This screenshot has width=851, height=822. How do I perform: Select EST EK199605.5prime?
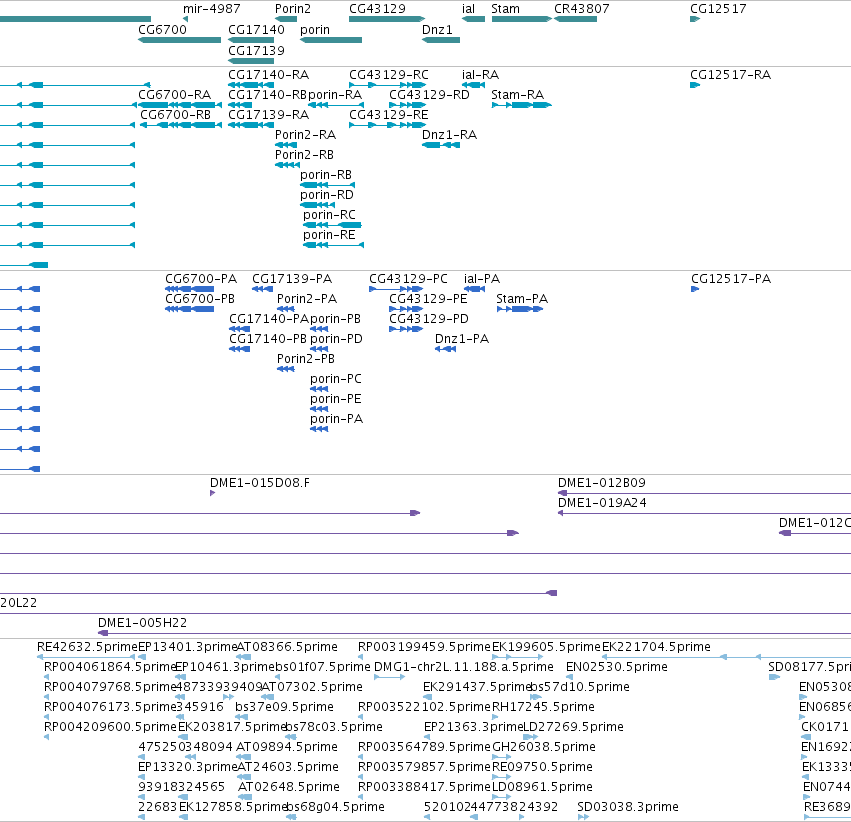pos(517,657)
